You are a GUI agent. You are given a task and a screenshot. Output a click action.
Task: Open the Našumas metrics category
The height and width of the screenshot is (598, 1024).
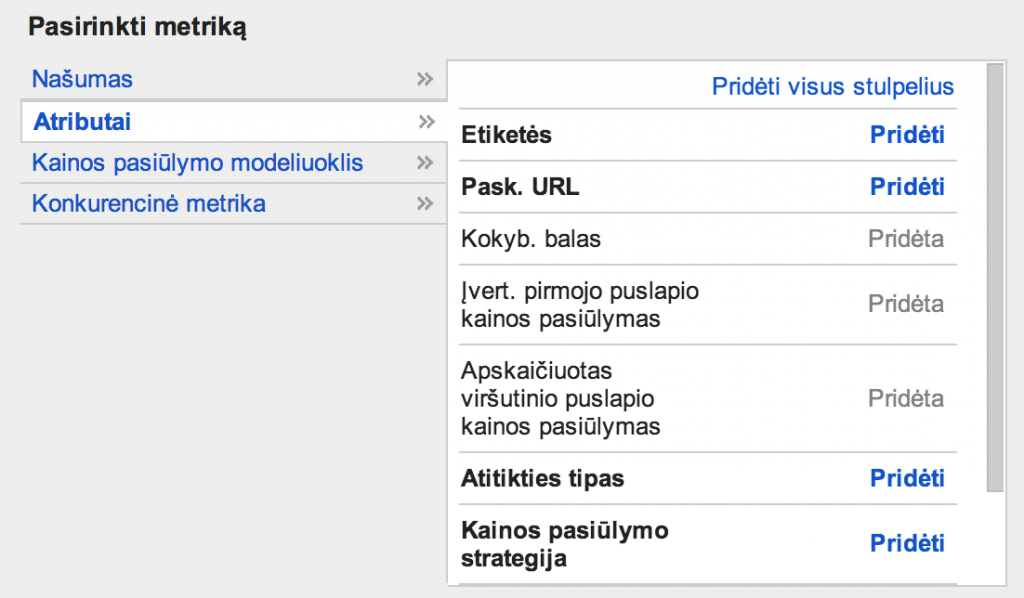pos(84,79)
